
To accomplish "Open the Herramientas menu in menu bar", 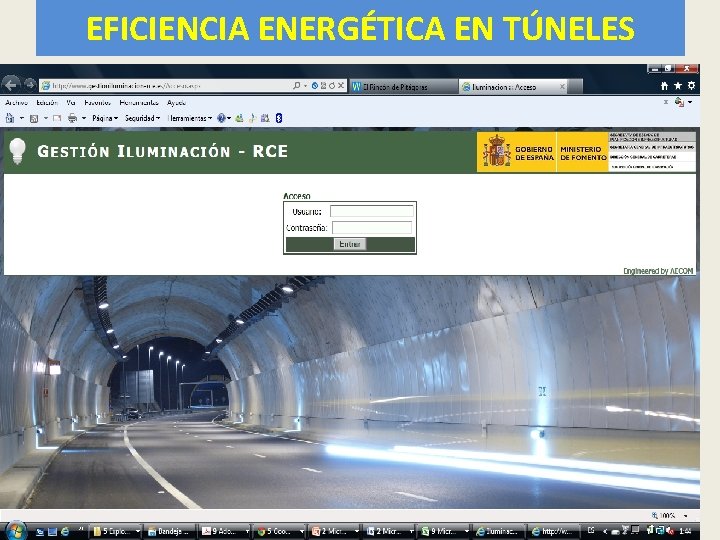I will (x=139, y=102).
